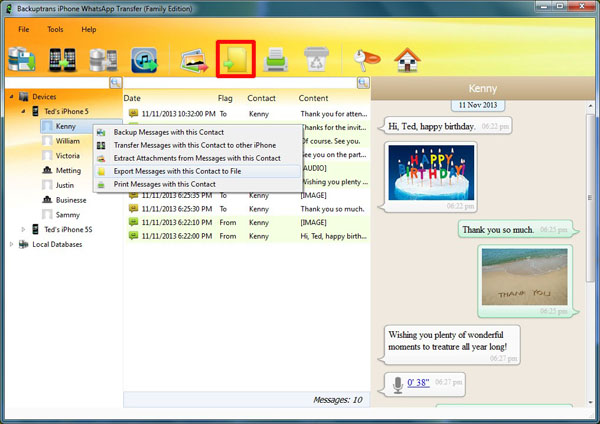
Task: Choose Print Messages with this Contact
Action: click(197, 184)
